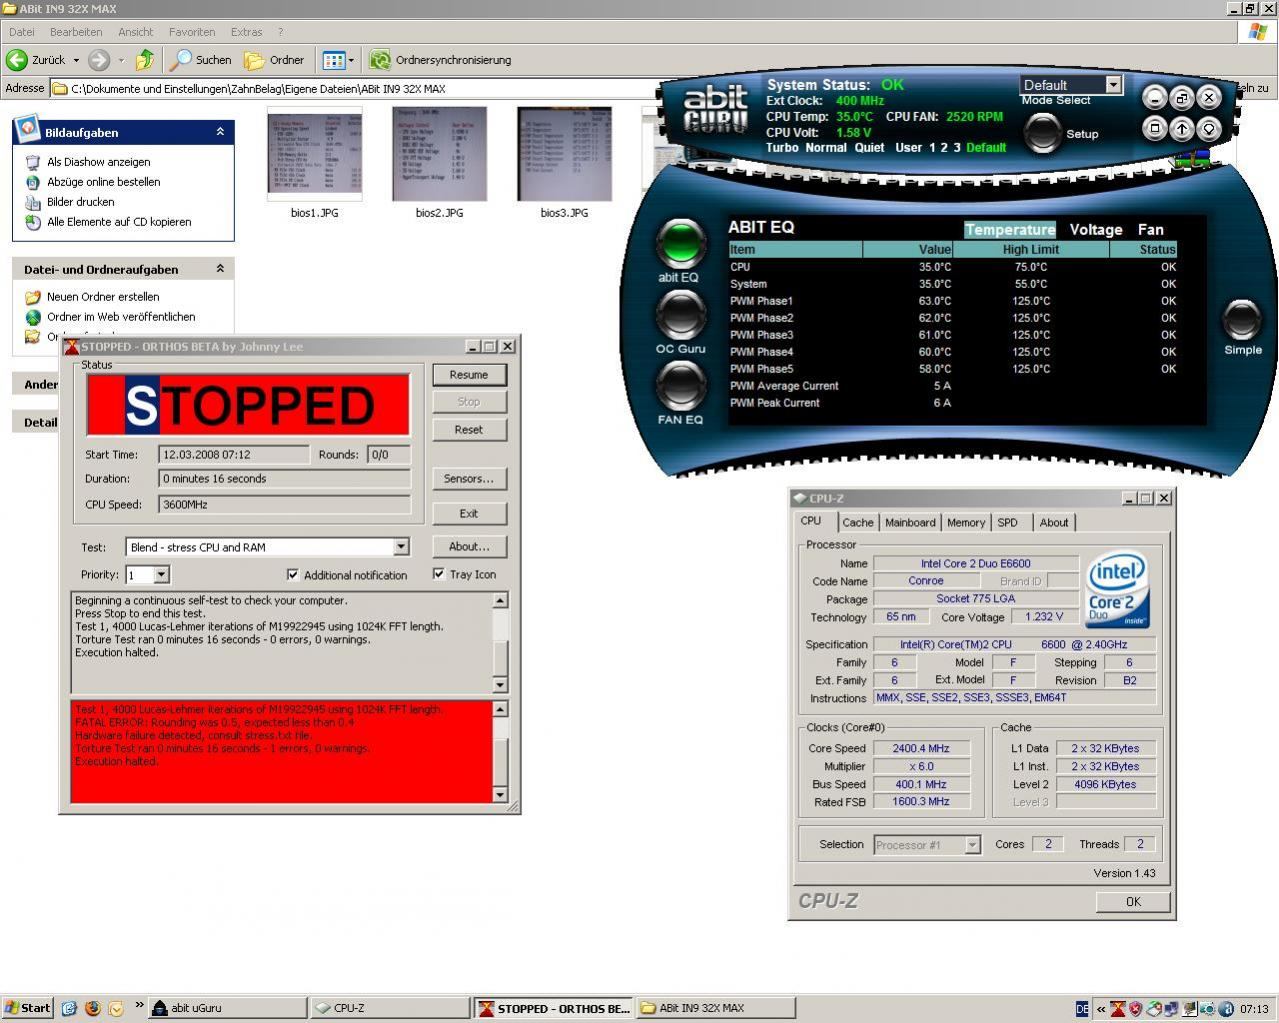Click Neuen Ordner erstellen
This screenshot has width=1279, height=1023.
click(x=103, y=297)
